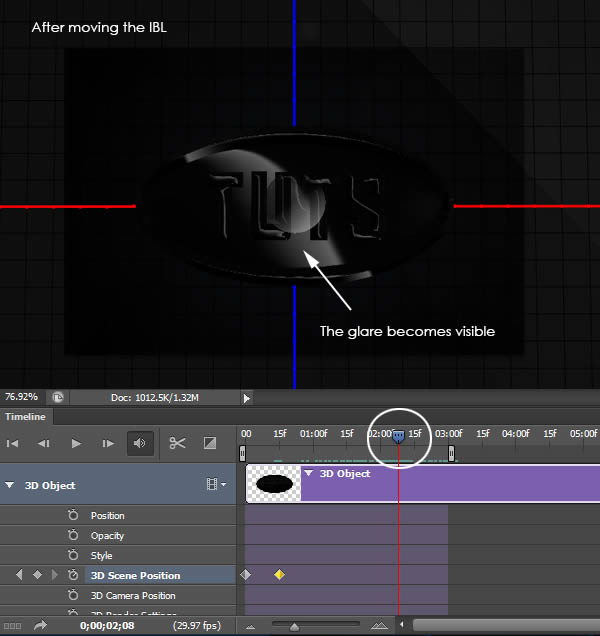Screen dimensions: 600x636
Task: Play the timeline animation
Action: tap(76, 443)
